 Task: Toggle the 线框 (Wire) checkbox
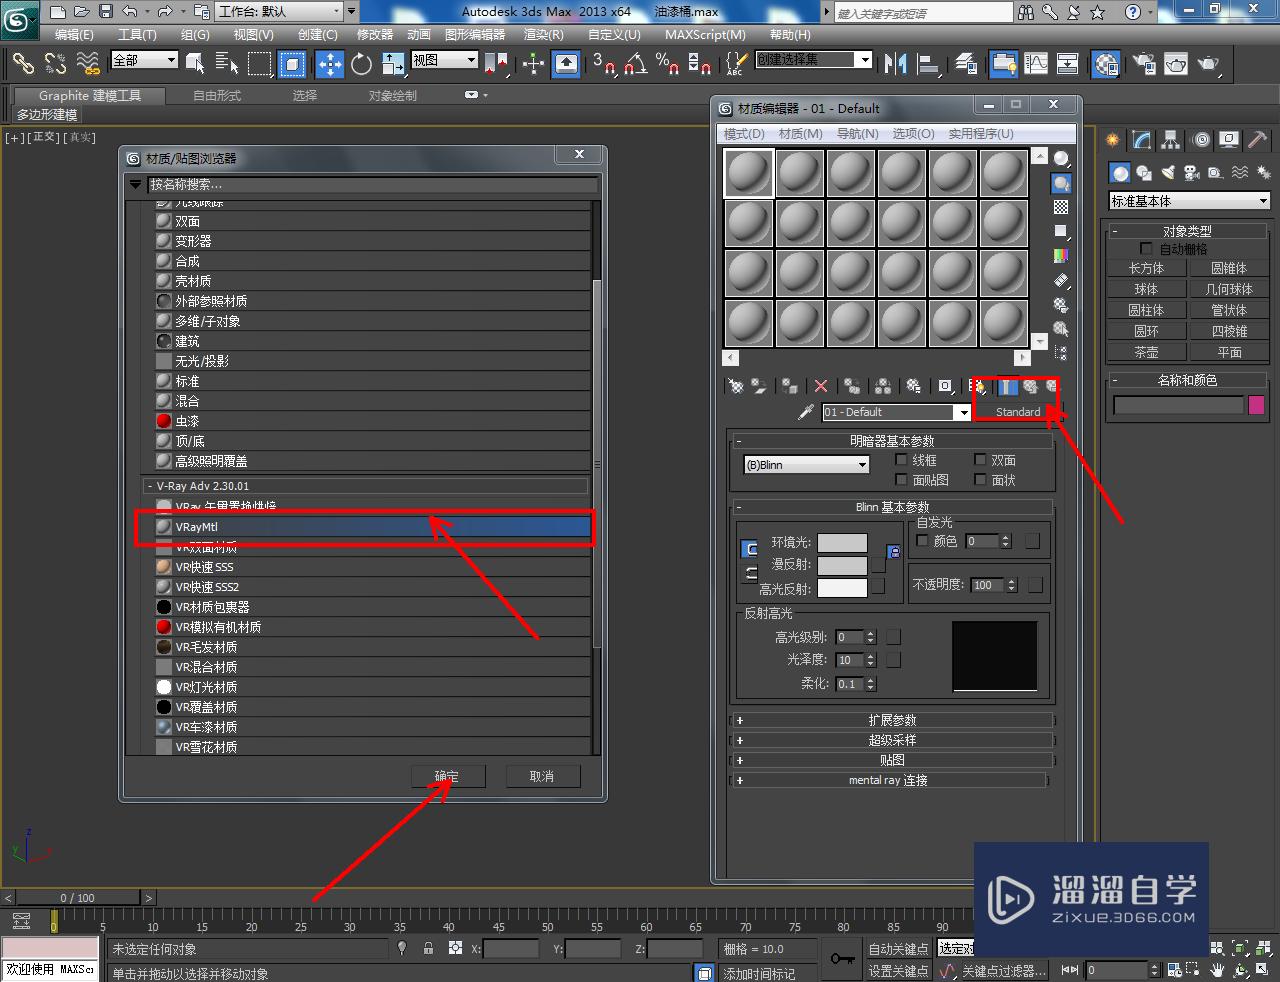coord(901,460)
